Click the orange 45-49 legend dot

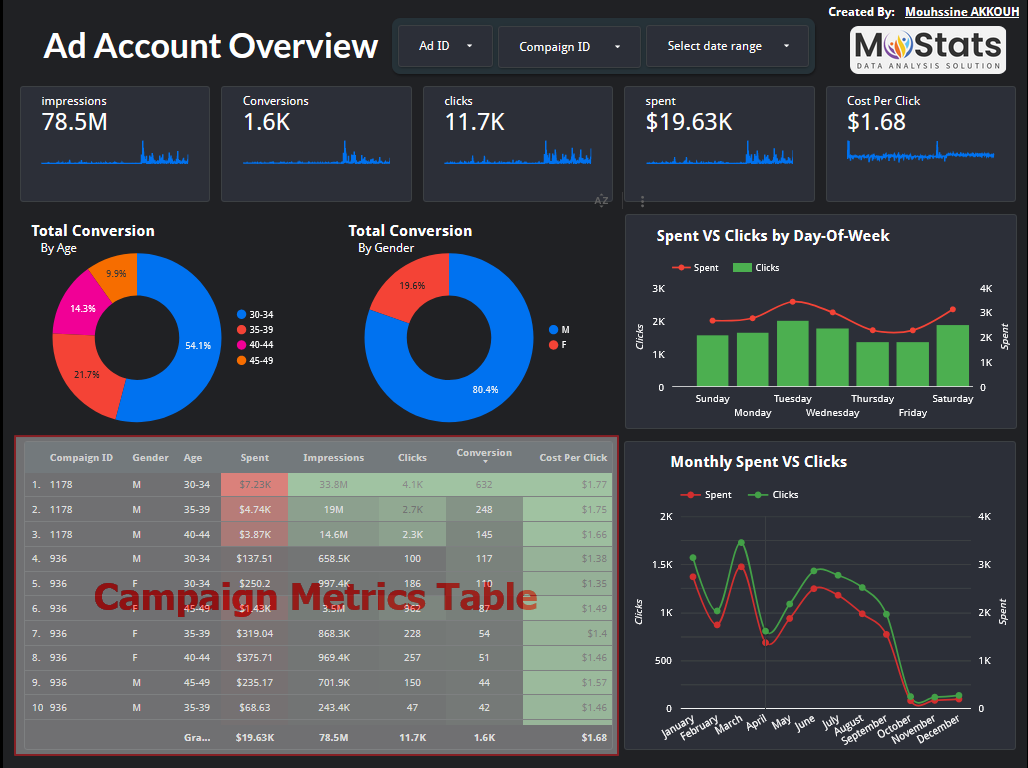point(241,360)
